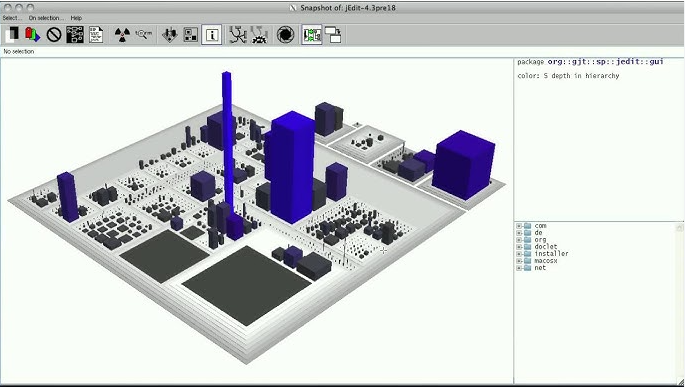Click the magnifying glass search icon

pos(143,34)
